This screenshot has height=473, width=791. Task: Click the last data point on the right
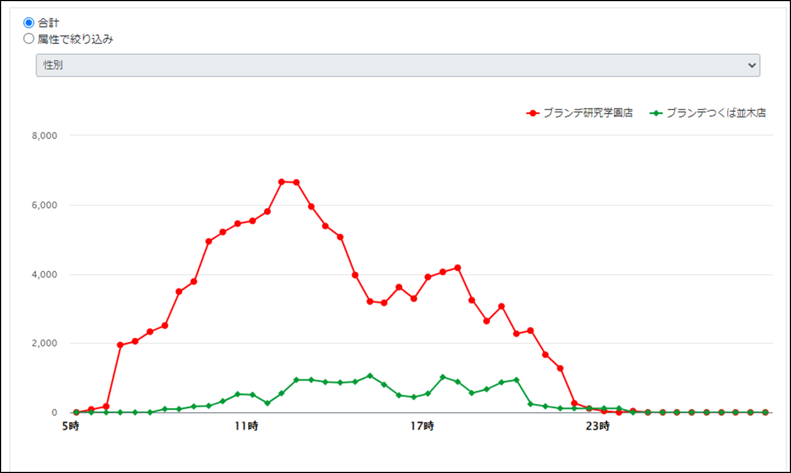[x=765, y=412]
